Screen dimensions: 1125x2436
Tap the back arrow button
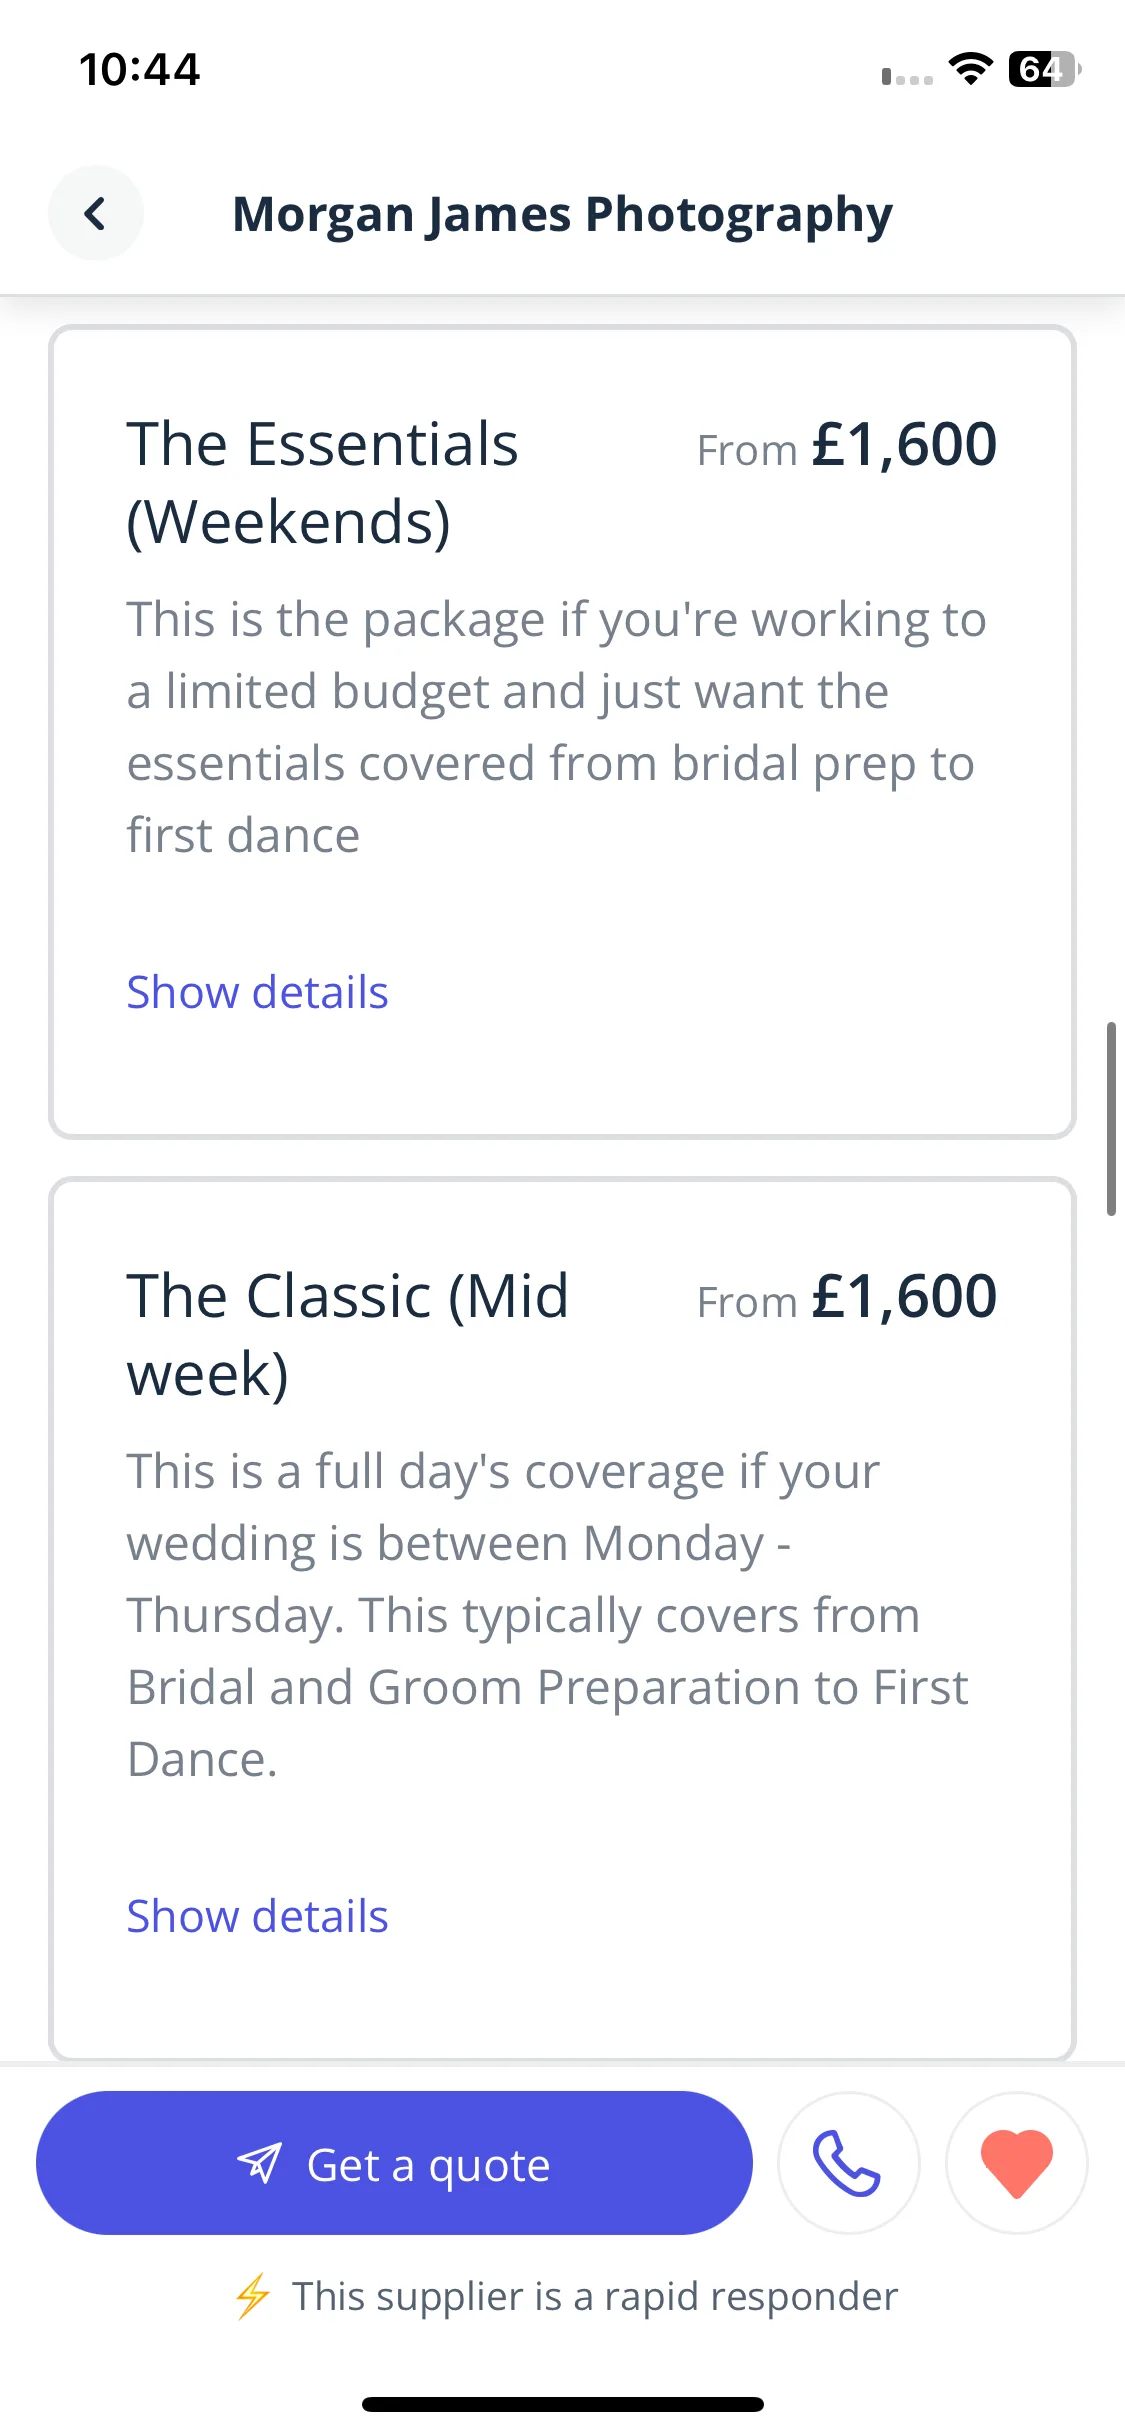pos(96,213)
